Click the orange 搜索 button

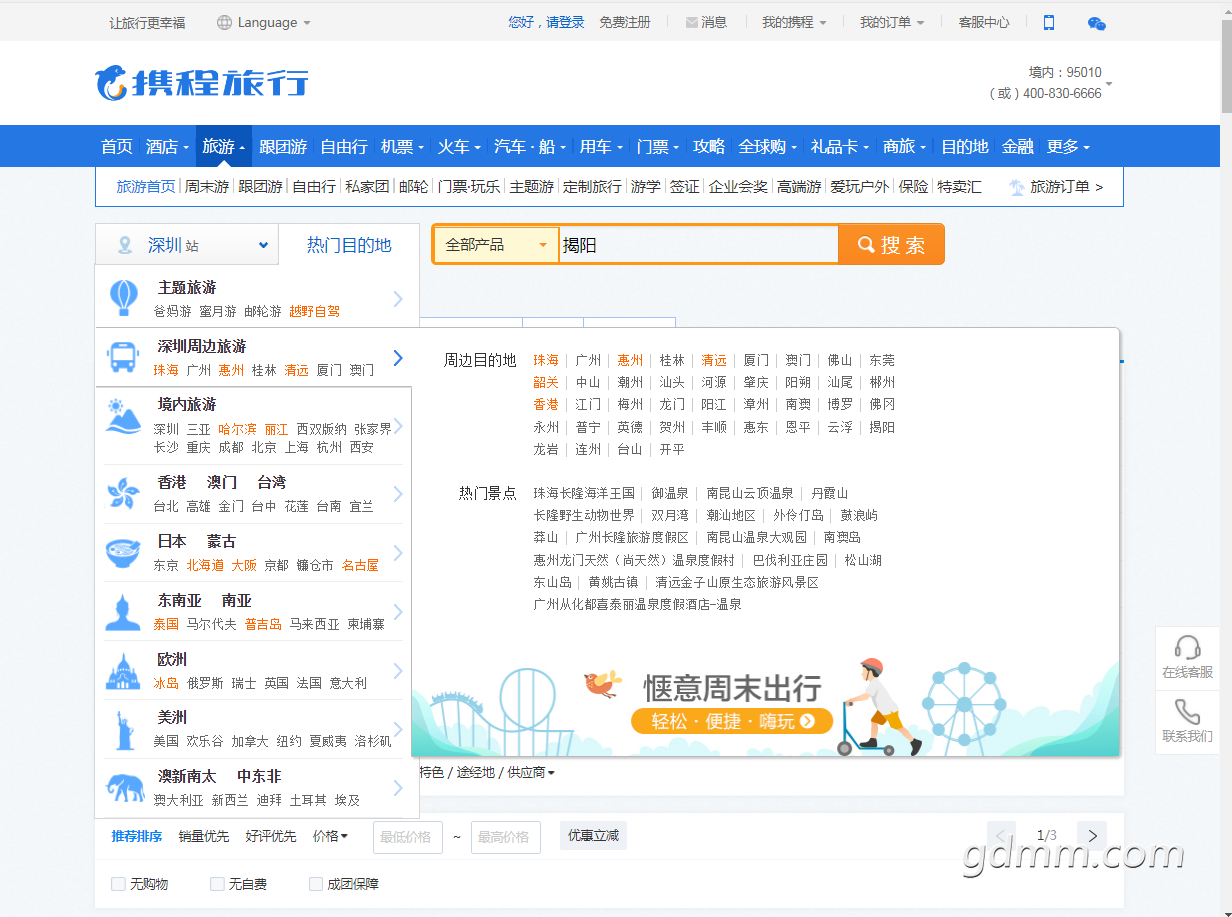pos(891,245)
